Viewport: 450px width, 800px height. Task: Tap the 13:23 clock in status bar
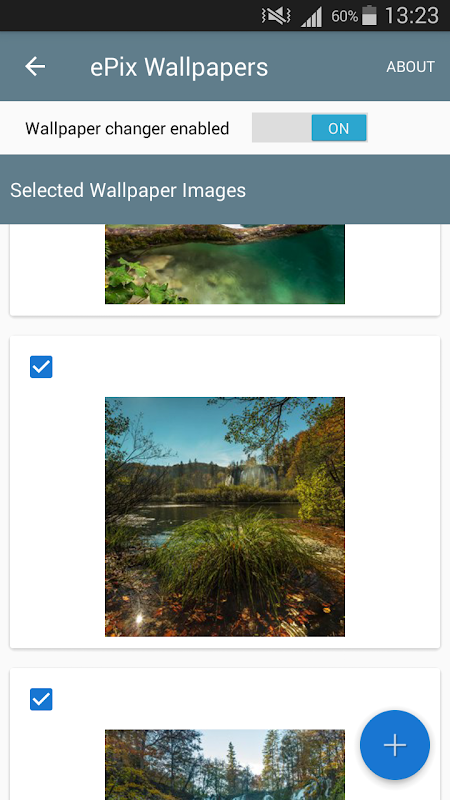click(411, 16)
